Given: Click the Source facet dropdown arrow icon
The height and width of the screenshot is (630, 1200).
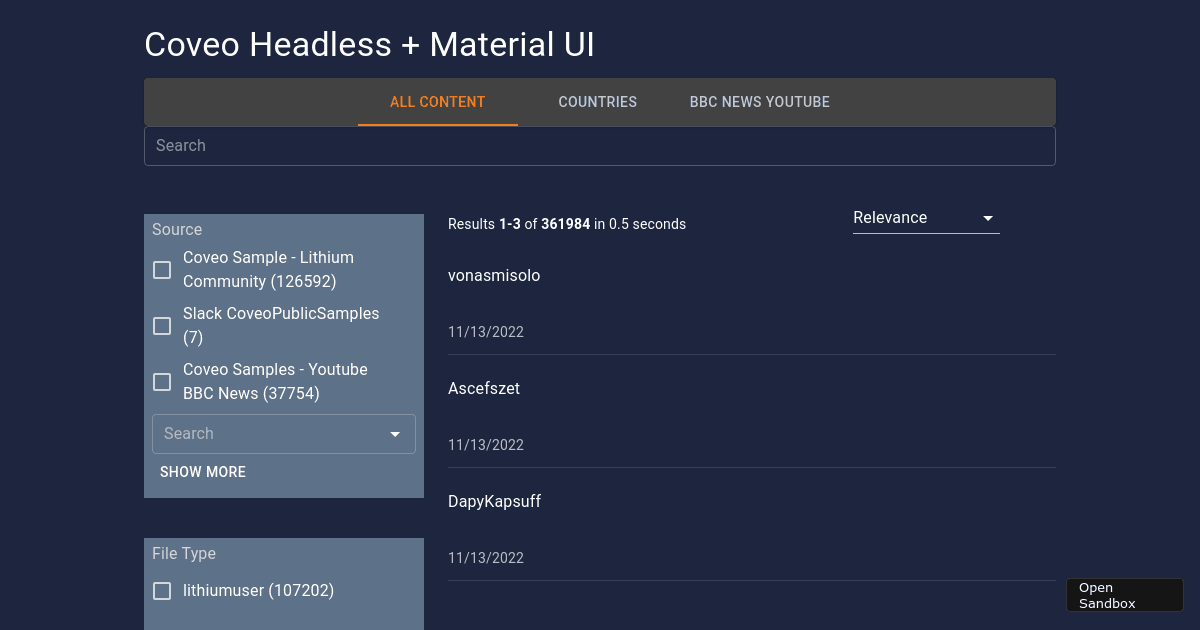Looking at the screenshot, I should click(394, 433).
